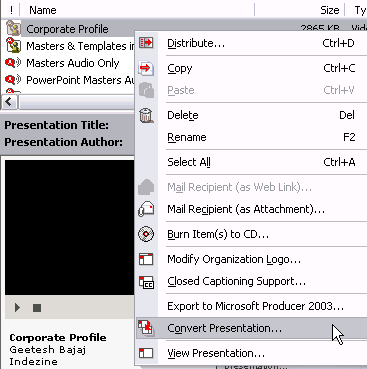Choose Select All from the context menu

(250, 162)
